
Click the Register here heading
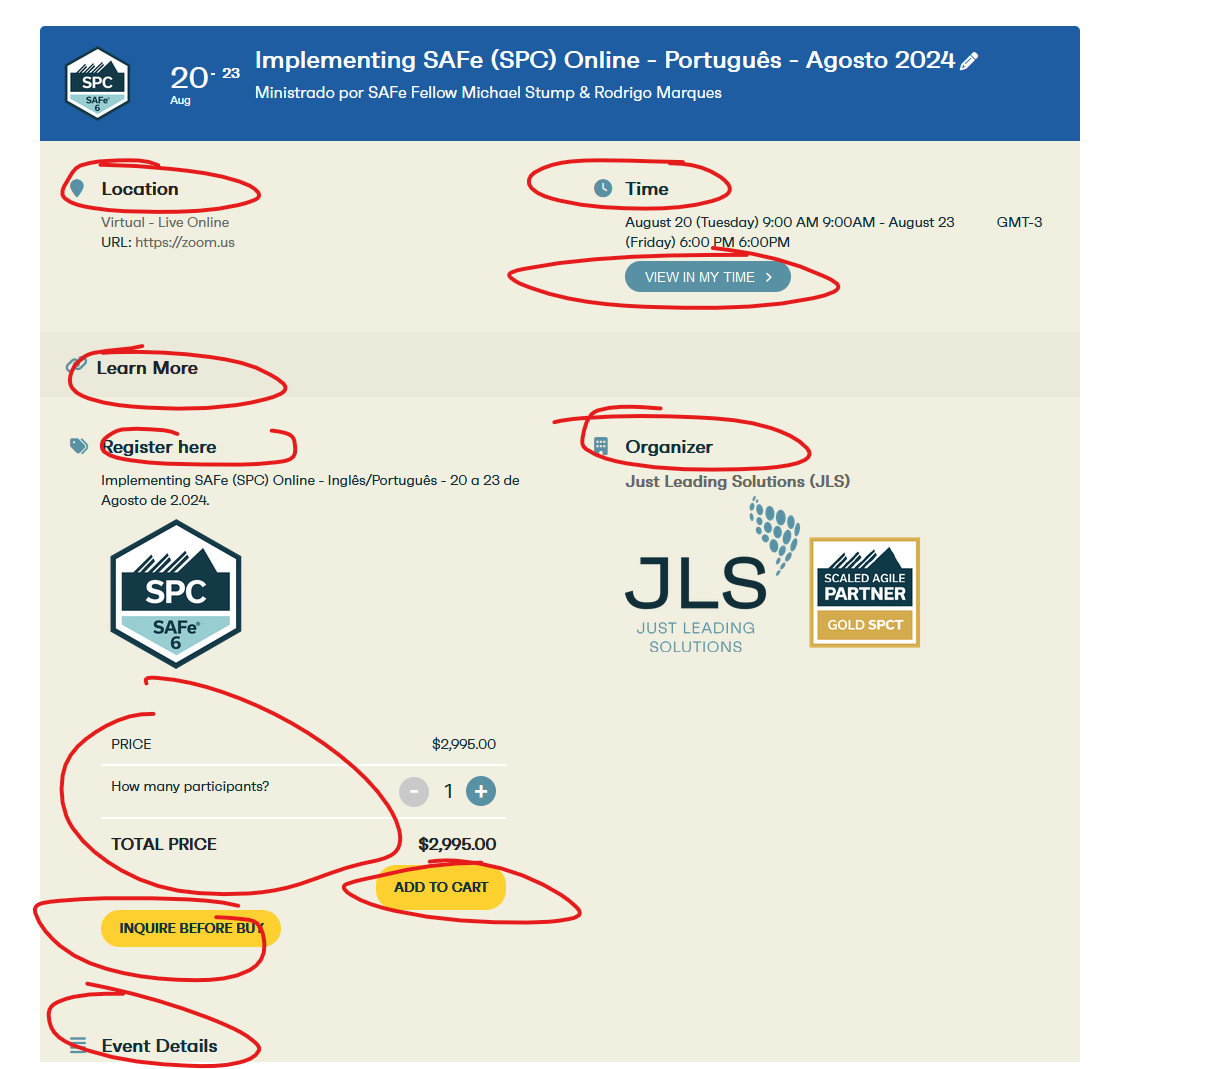(x=159, y=447)
